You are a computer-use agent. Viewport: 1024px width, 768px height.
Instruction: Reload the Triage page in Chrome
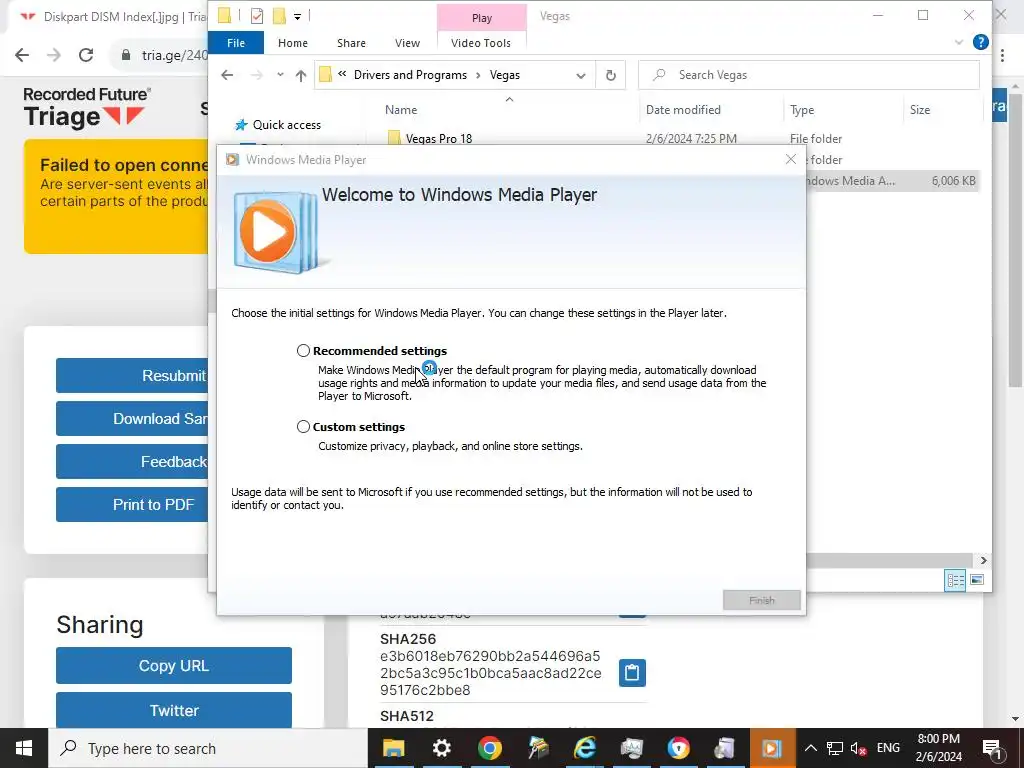pyautogui.click(x=86, y=55)
